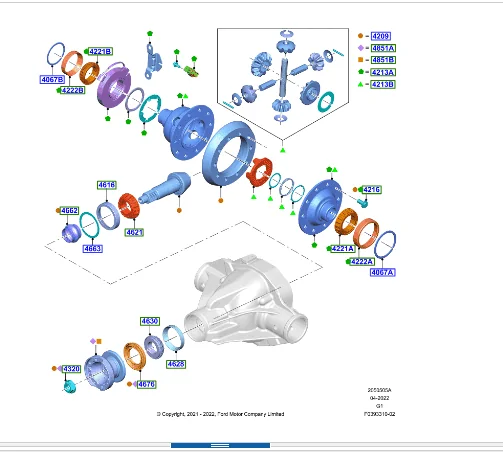Select the 4216 bolt callout
Viewport: 503px width, 452px height.
[x=371, y=190]
